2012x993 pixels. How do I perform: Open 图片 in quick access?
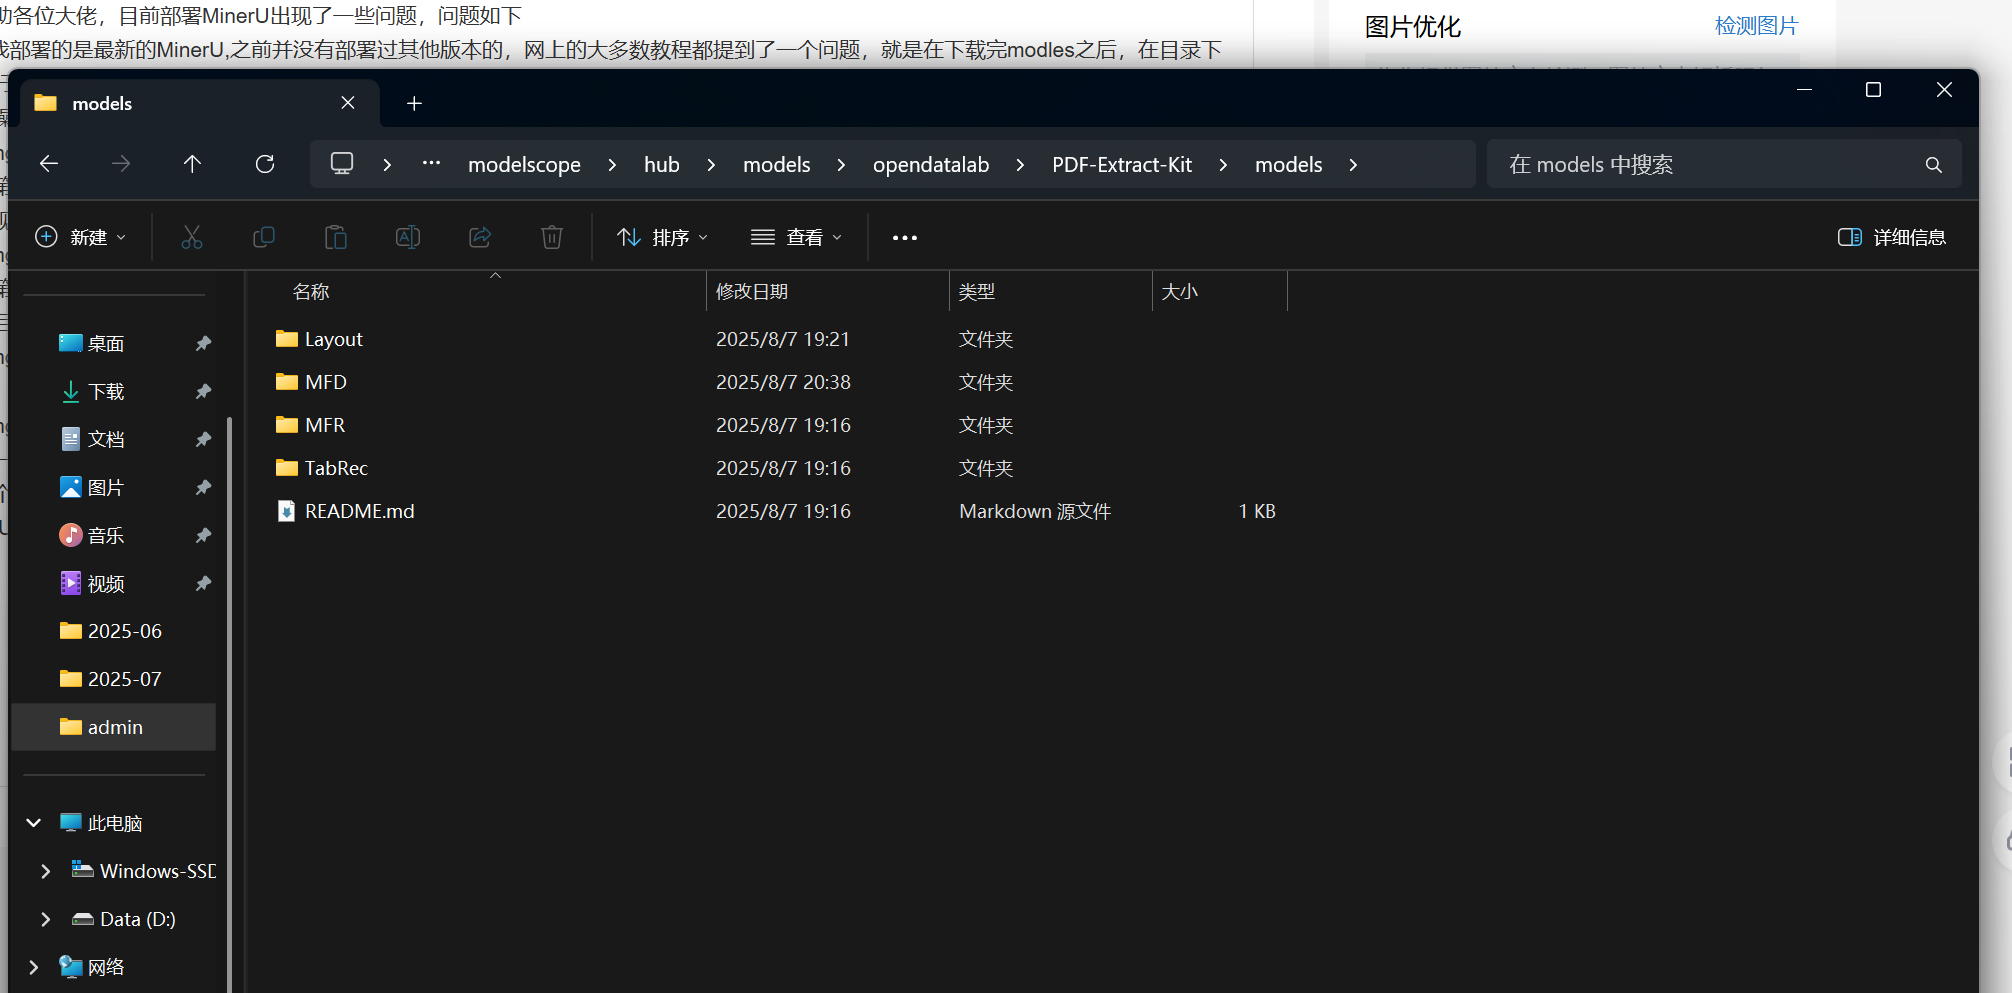(x=105, y=487)
